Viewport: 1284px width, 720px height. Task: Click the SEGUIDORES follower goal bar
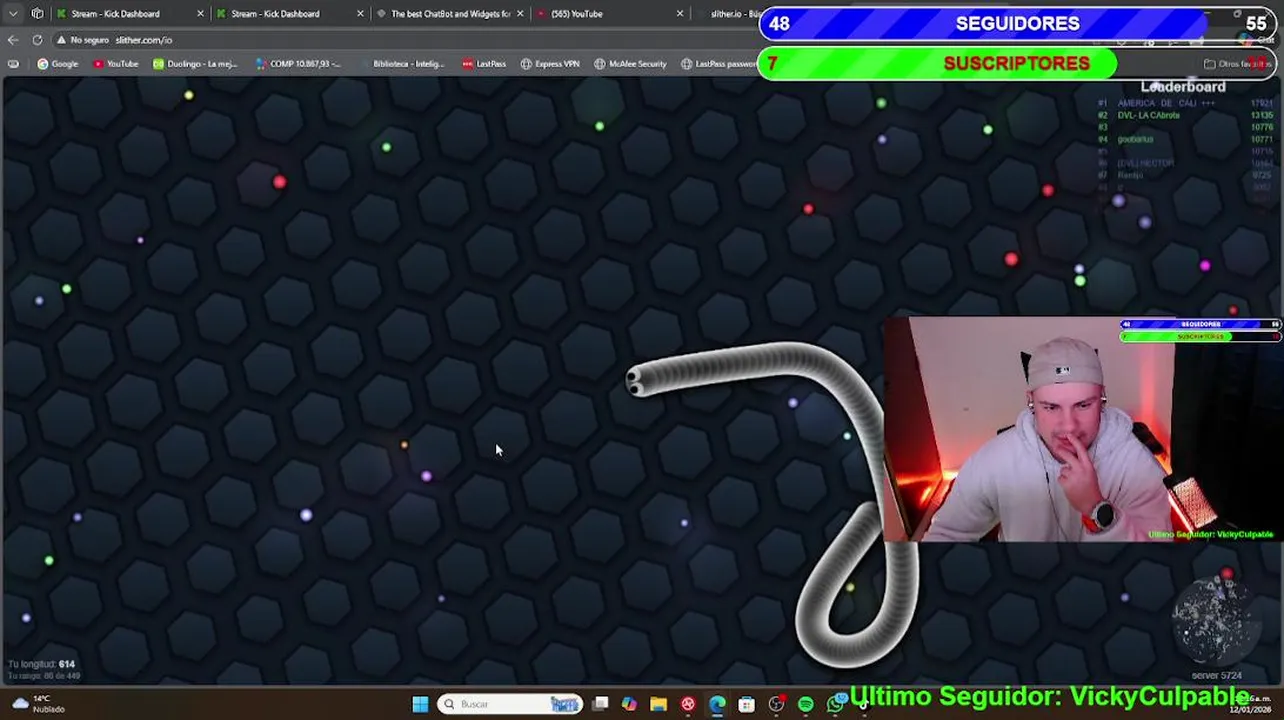1019,24
